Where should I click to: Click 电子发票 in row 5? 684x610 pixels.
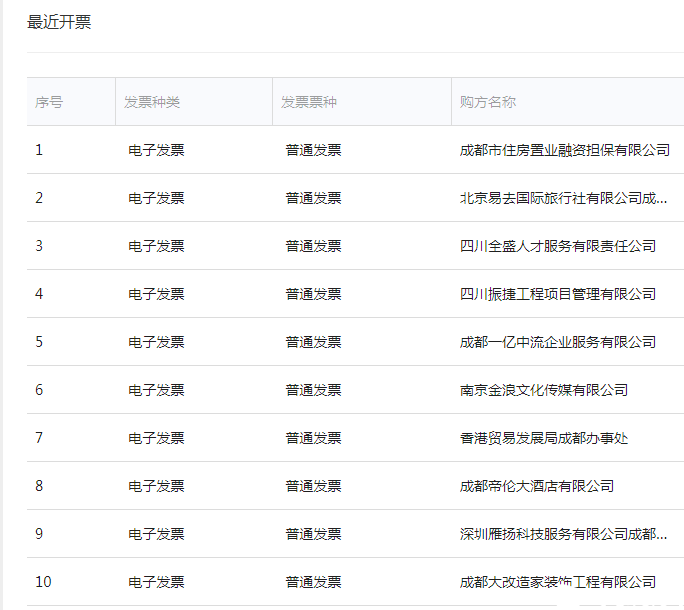[156, 342]
